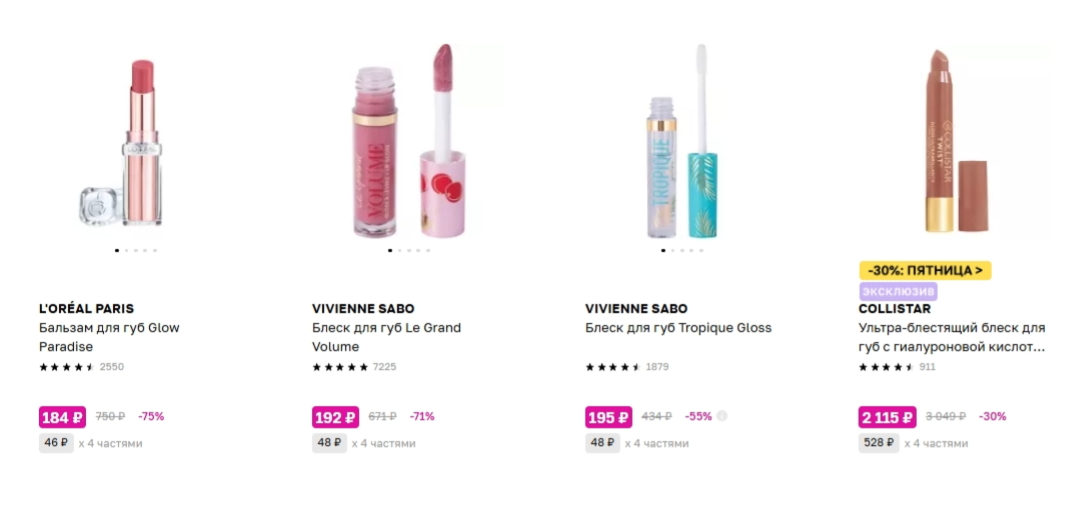Select second carousel dot under L'Oréal image
The image size is (1087, 509).
126,250
